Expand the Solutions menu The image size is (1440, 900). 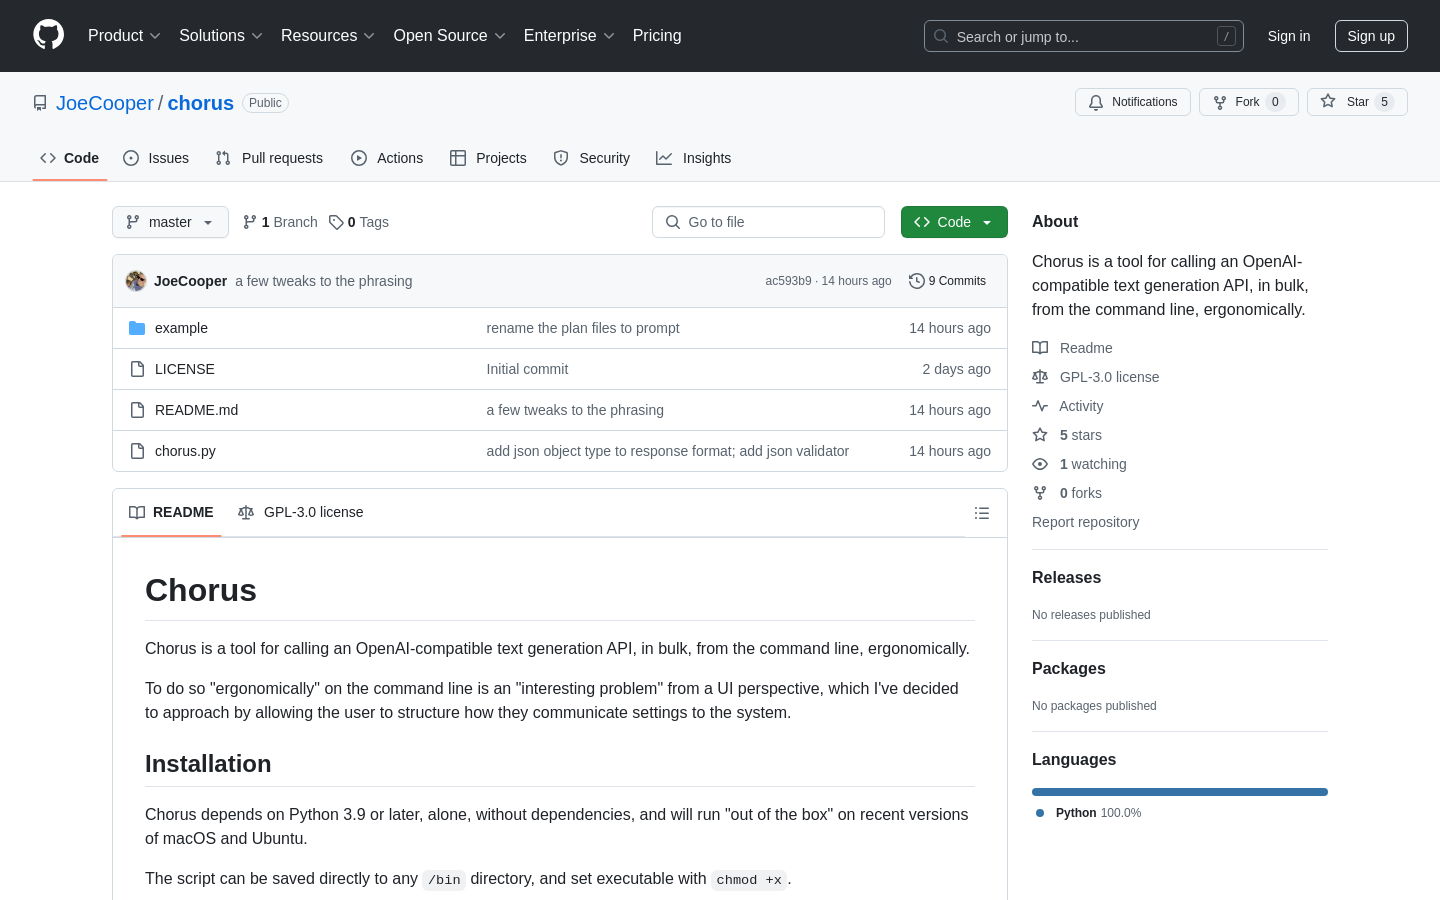[220, 36]
